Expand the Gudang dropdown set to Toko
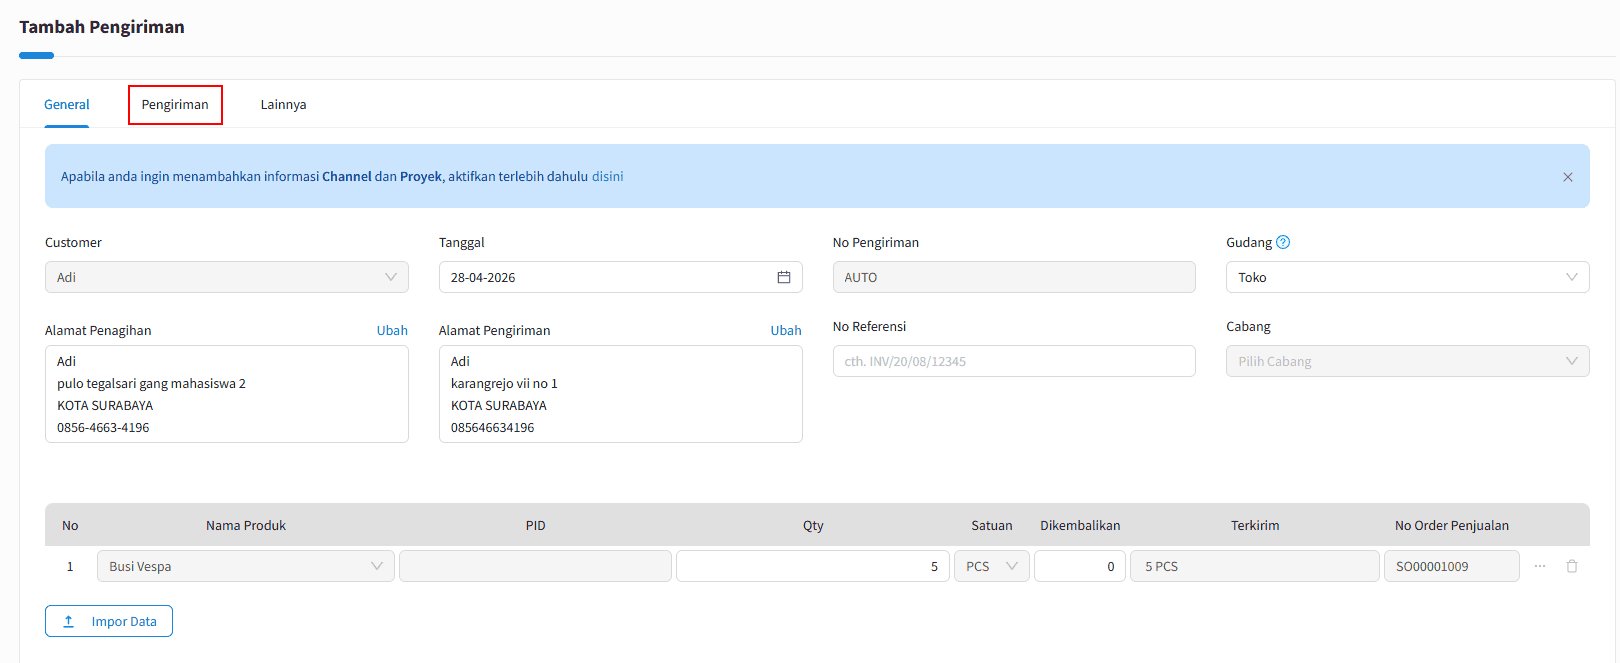 [1407, 277]
